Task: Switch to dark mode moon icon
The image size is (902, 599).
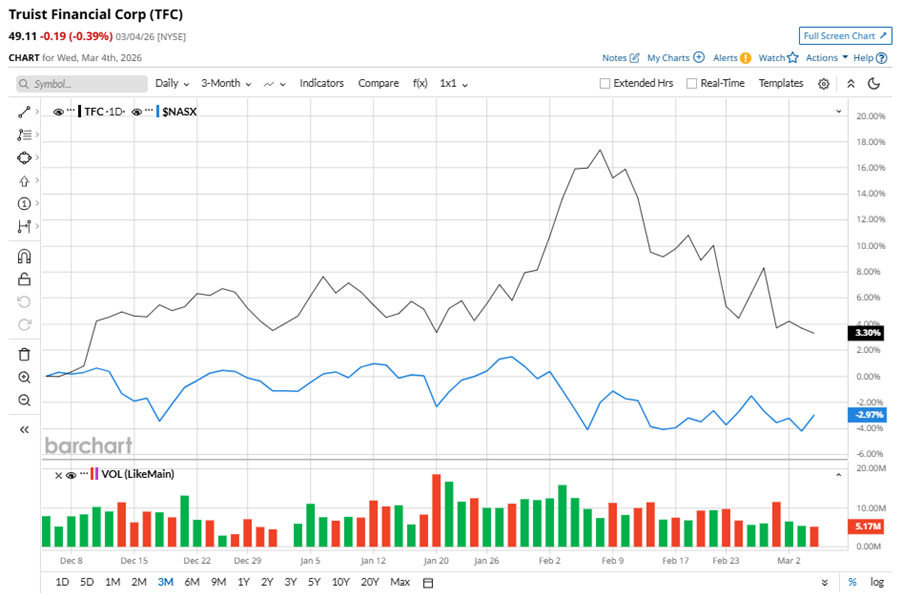Action: (874, 84)
